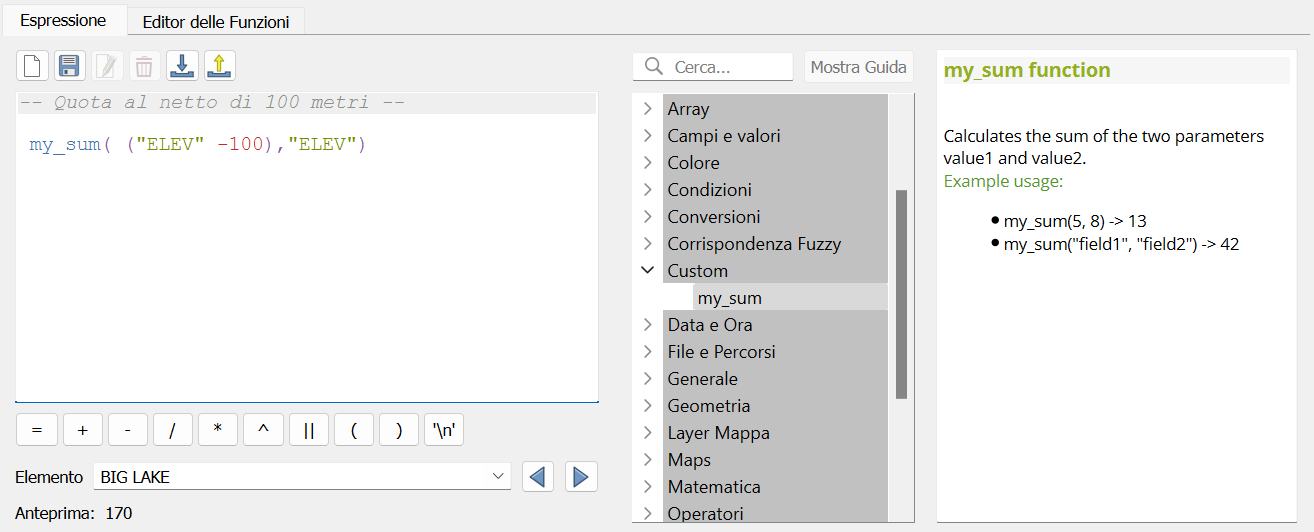Expand the Geometria group
Image resolution: width=1314 pixels, height=532 pixels.
point(647,406)
